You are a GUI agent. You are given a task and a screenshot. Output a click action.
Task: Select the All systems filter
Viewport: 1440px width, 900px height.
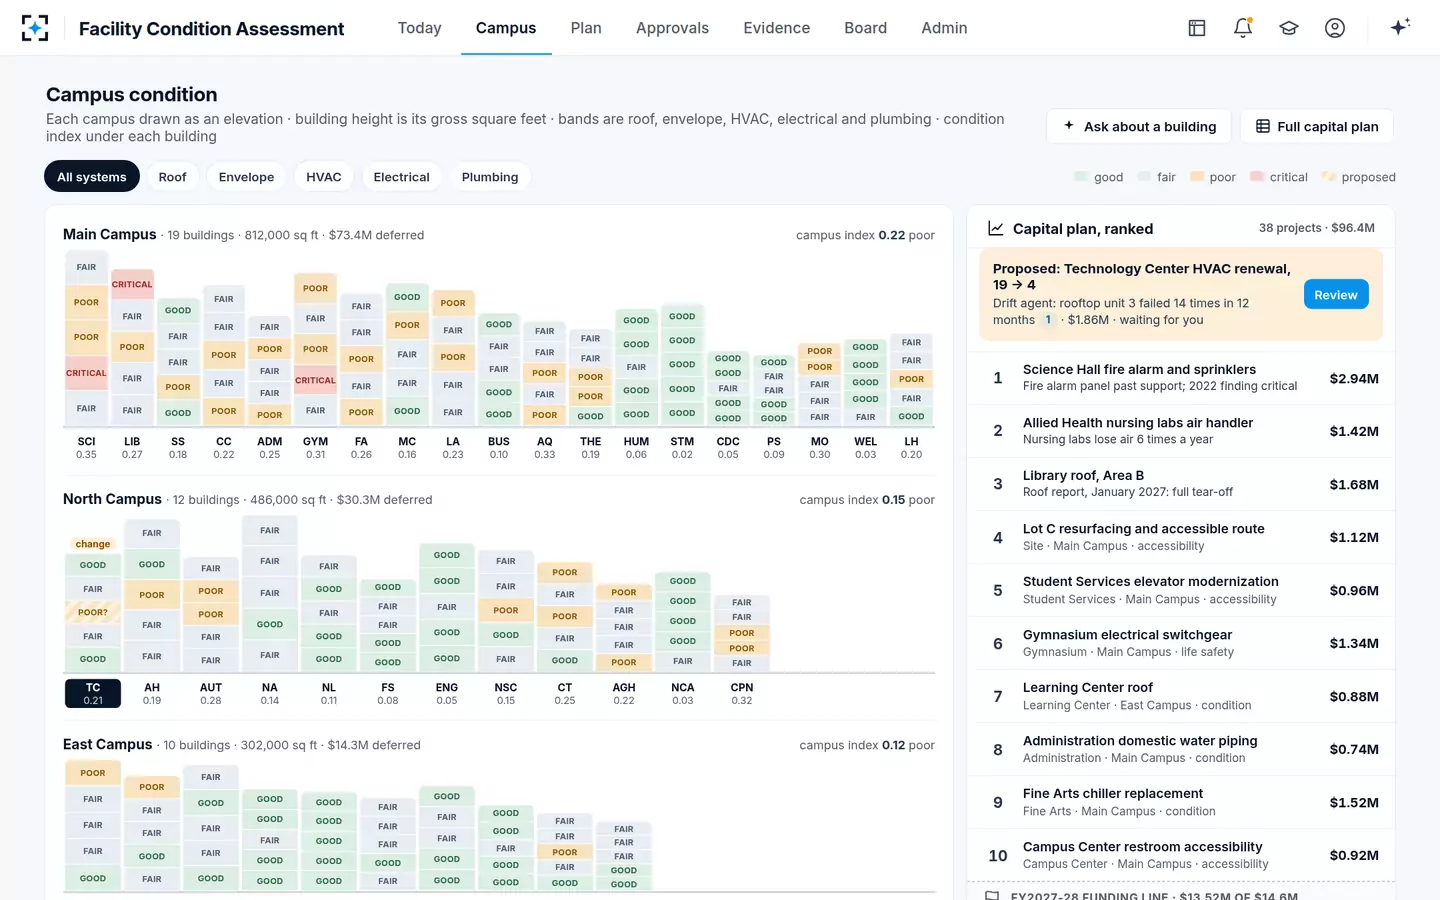pyautogui.click(x=92, y=177)
